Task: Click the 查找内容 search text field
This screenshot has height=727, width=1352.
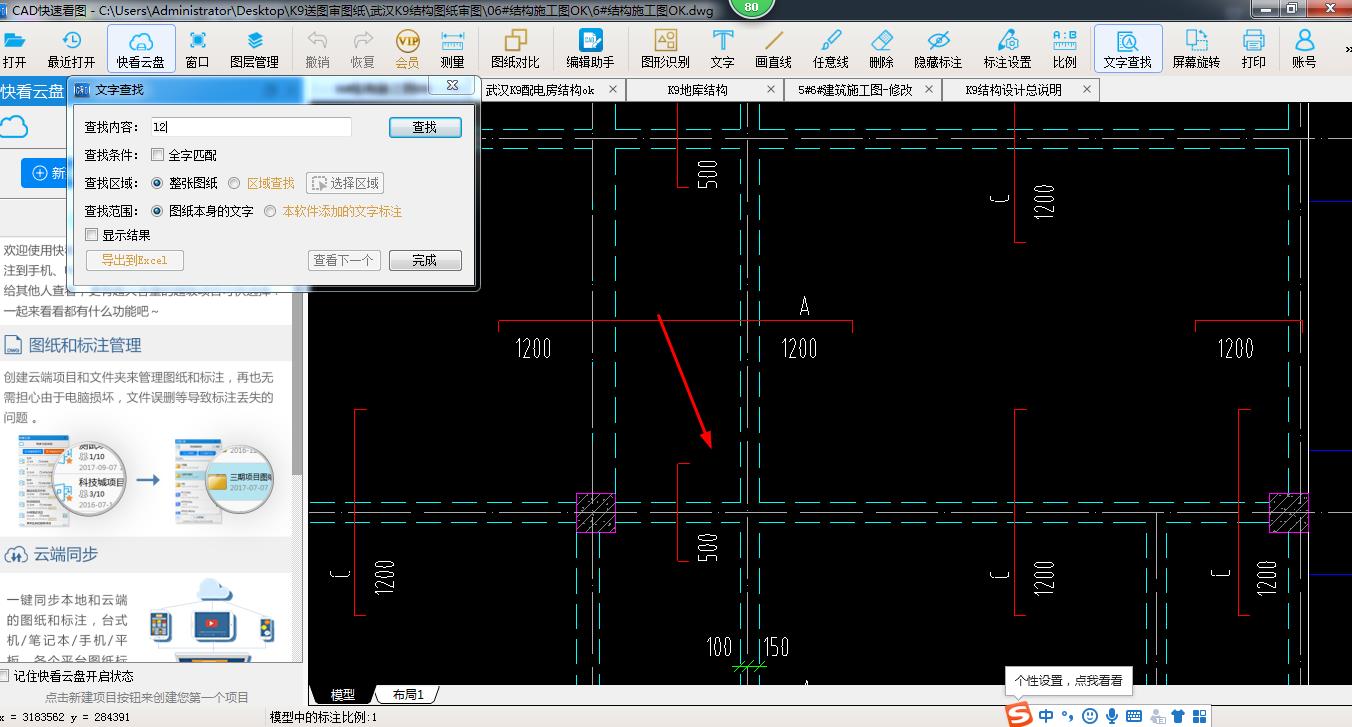Action: pos(251,127)
